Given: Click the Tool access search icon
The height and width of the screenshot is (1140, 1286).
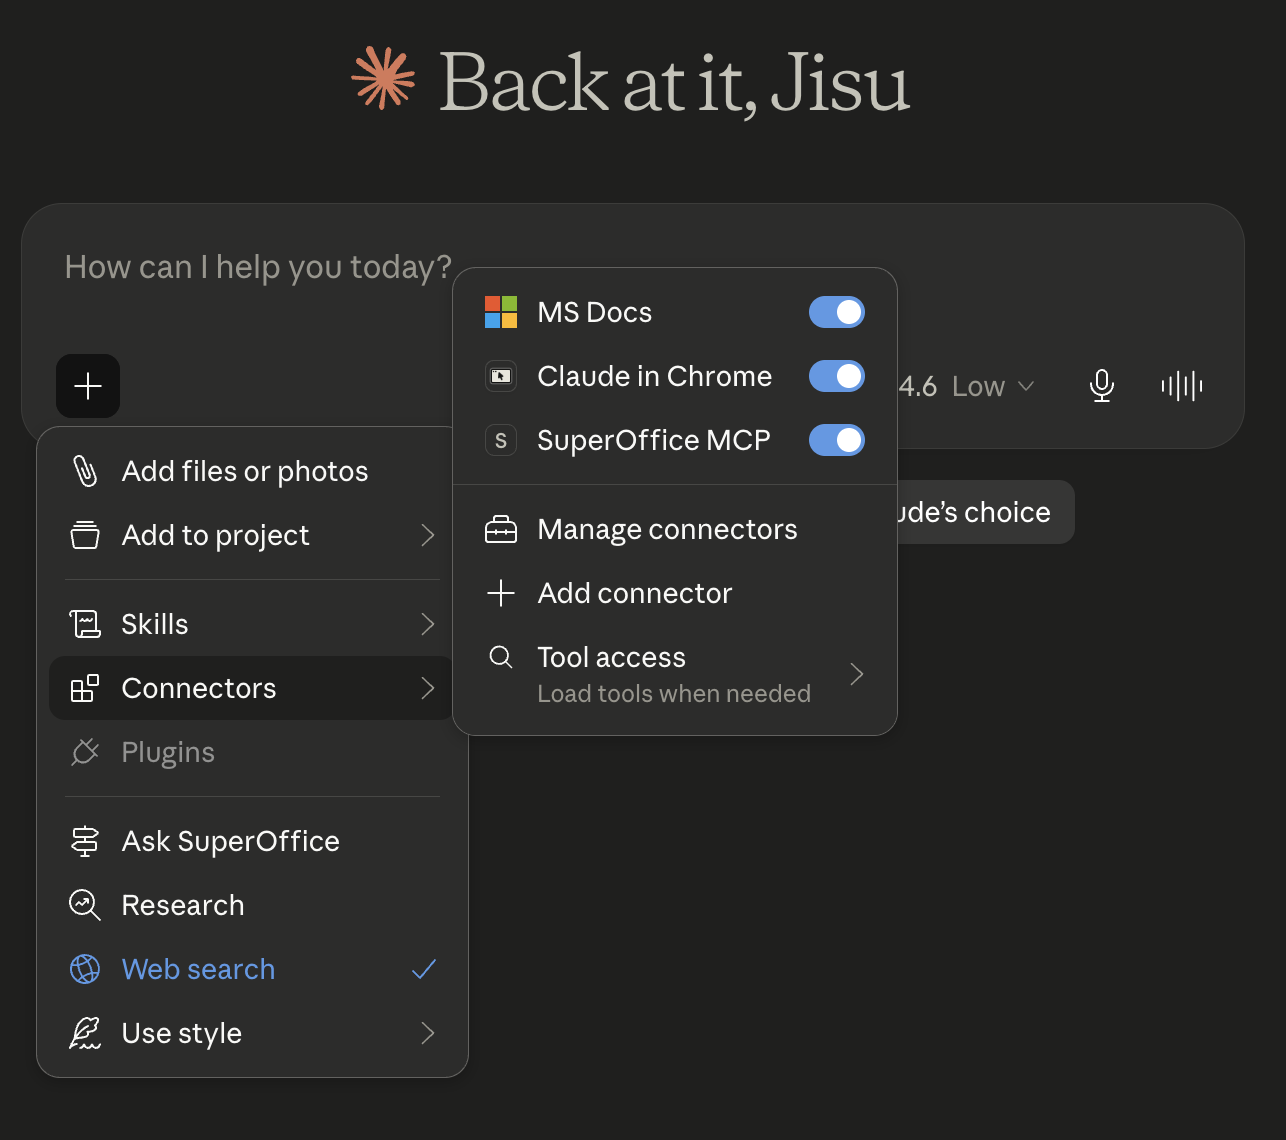Looking at the screenshot, I should (x=501, y=657).
